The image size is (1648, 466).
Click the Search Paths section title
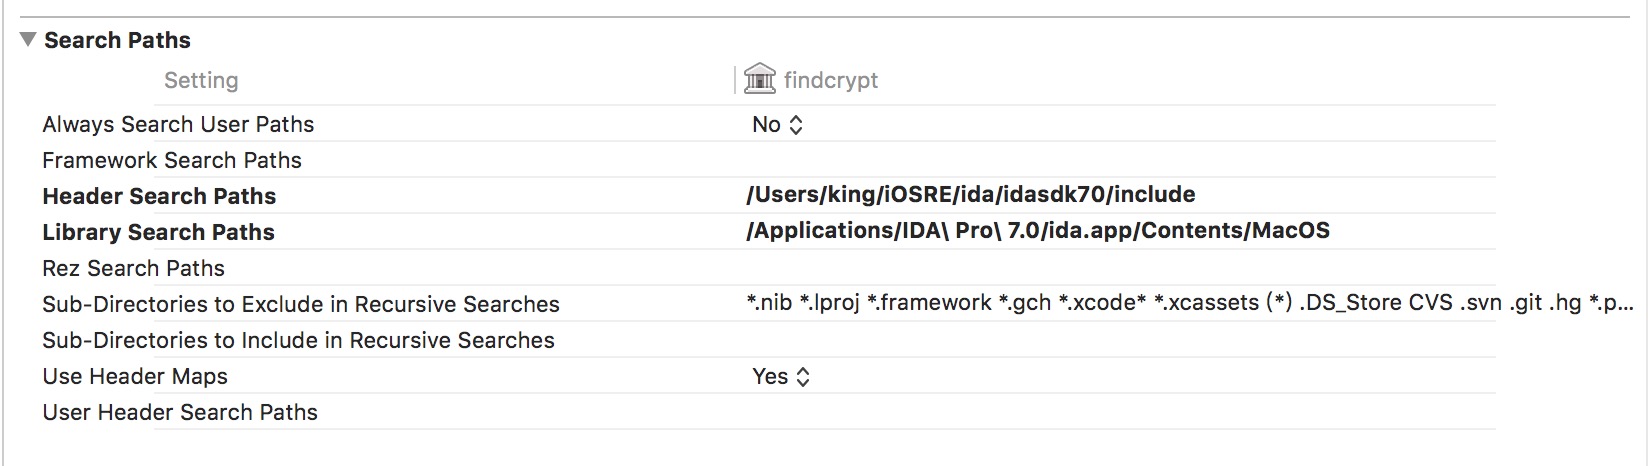tap(117, 40)
